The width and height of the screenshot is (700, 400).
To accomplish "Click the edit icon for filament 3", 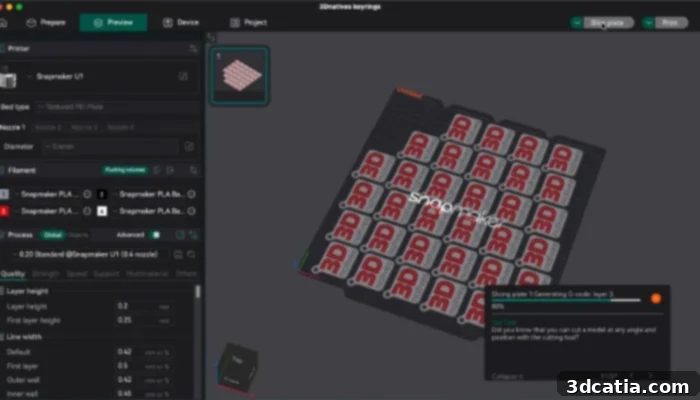I will pos(88,211).
